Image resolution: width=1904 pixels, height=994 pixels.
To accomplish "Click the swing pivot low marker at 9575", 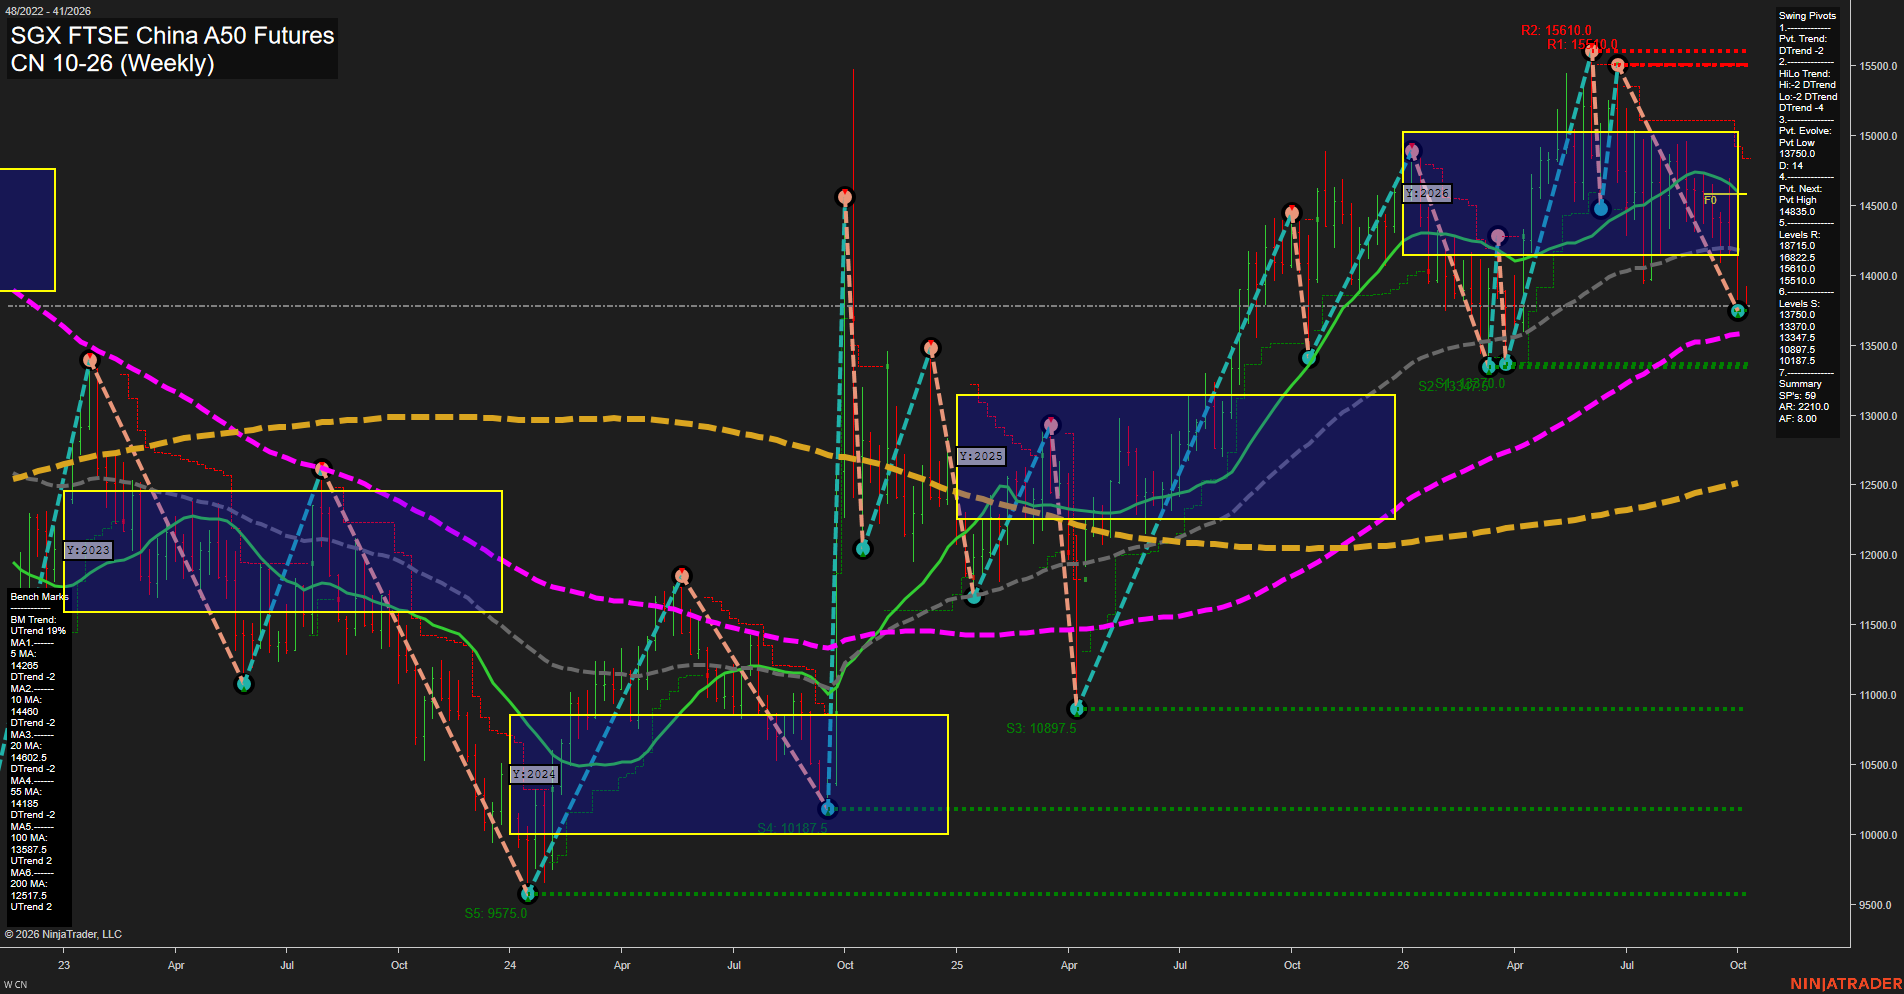I will pyautogui.click(x=528, y=893).
